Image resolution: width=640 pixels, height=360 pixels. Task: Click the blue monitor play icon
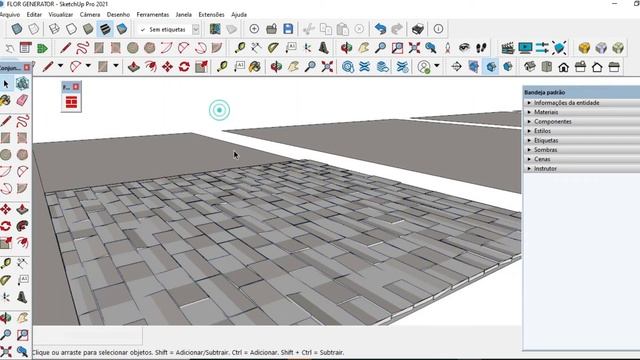525,48
